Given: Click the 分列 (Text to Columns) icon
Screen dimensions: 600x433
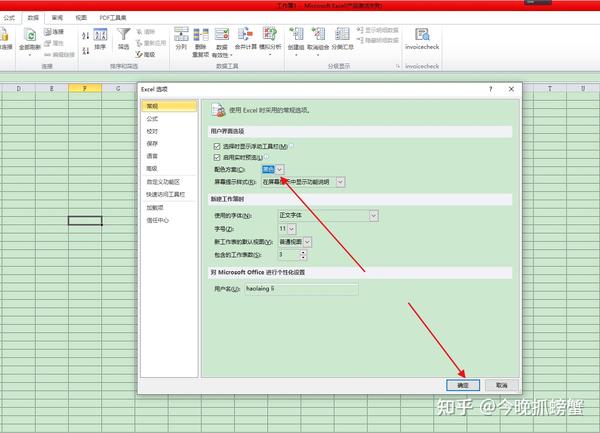Looking at the screenshot, I should 181,34.
